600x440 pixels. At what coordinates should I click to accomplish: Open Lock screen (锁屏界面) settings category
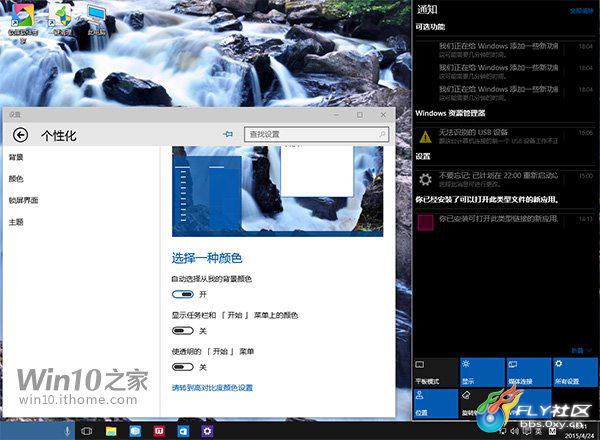[24, 200]
